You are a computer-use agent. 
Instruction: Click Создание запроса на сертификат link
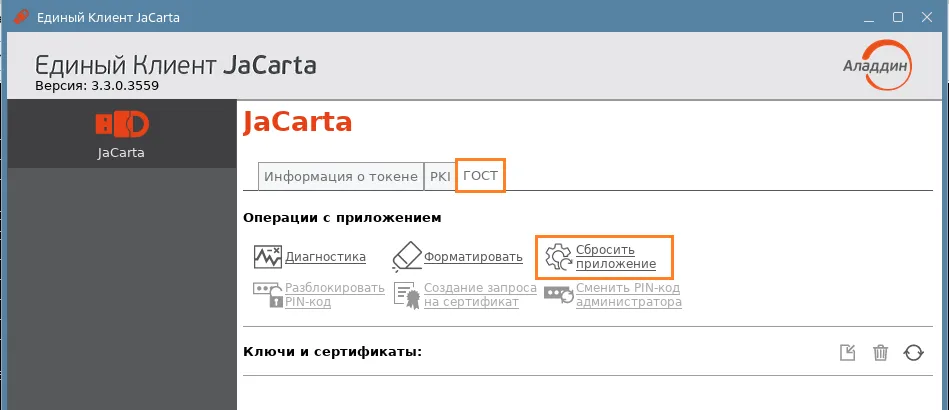[481, 295]
